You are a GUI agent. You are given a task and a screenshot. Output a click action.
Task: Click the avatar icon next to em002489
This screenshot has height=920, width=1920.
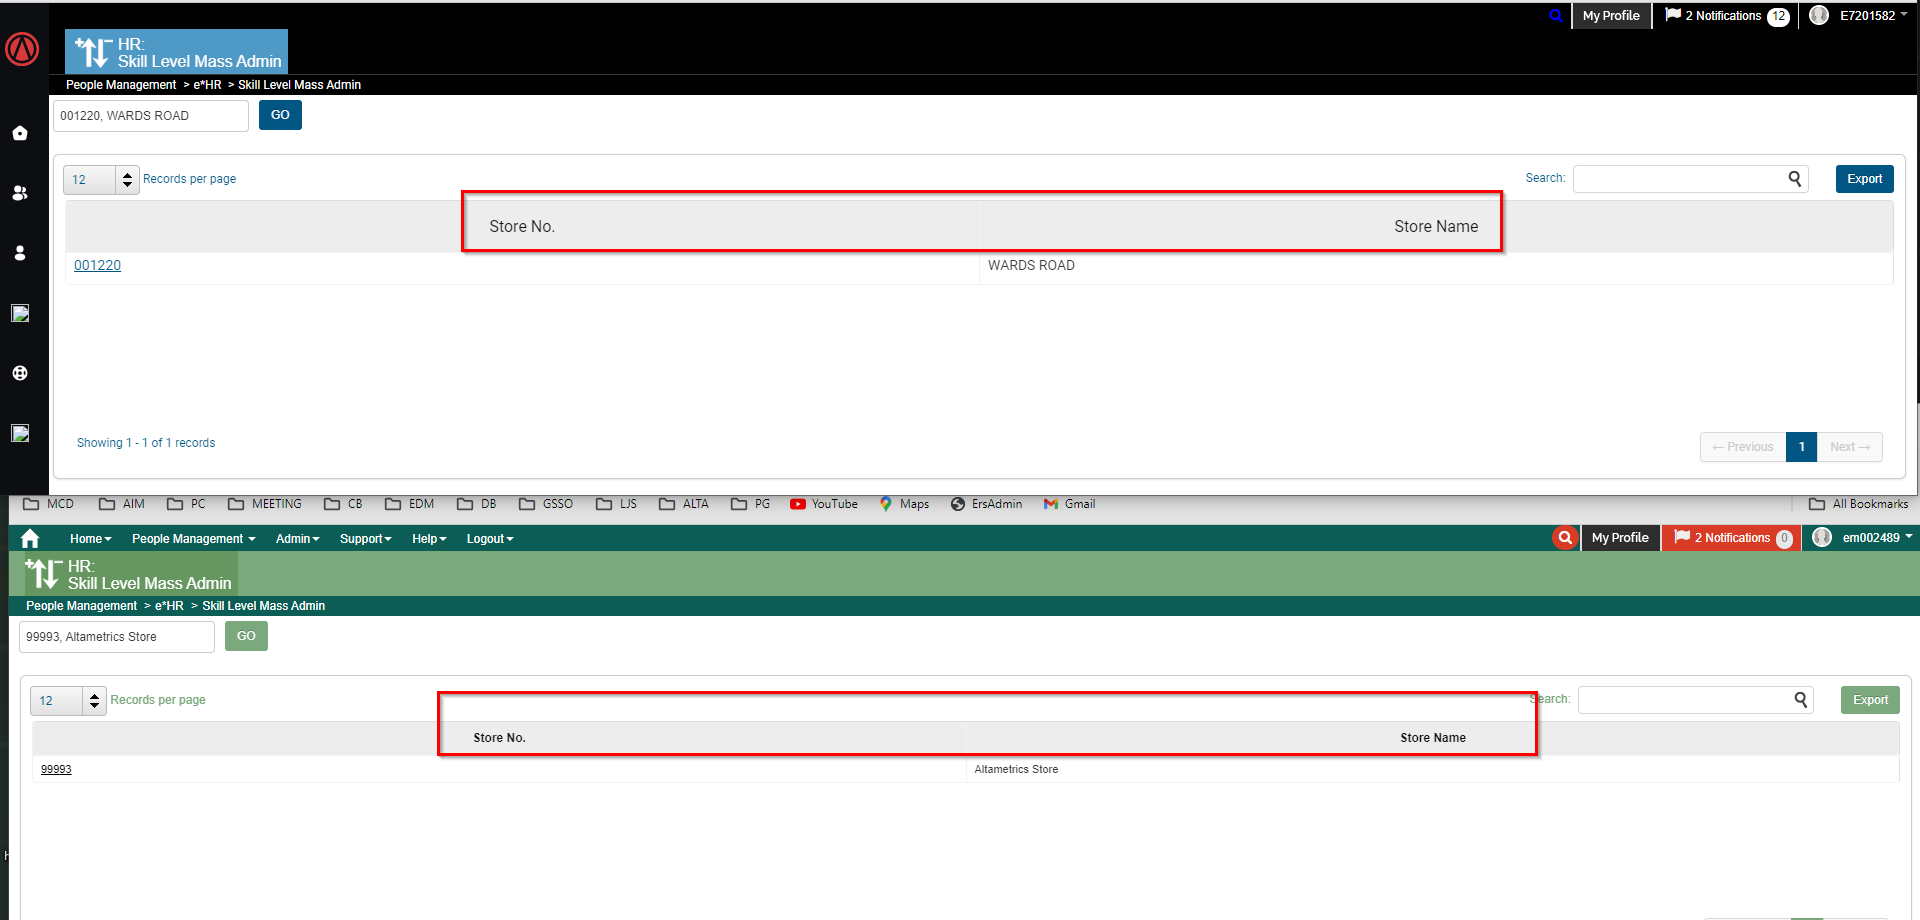click(1822, 537)
